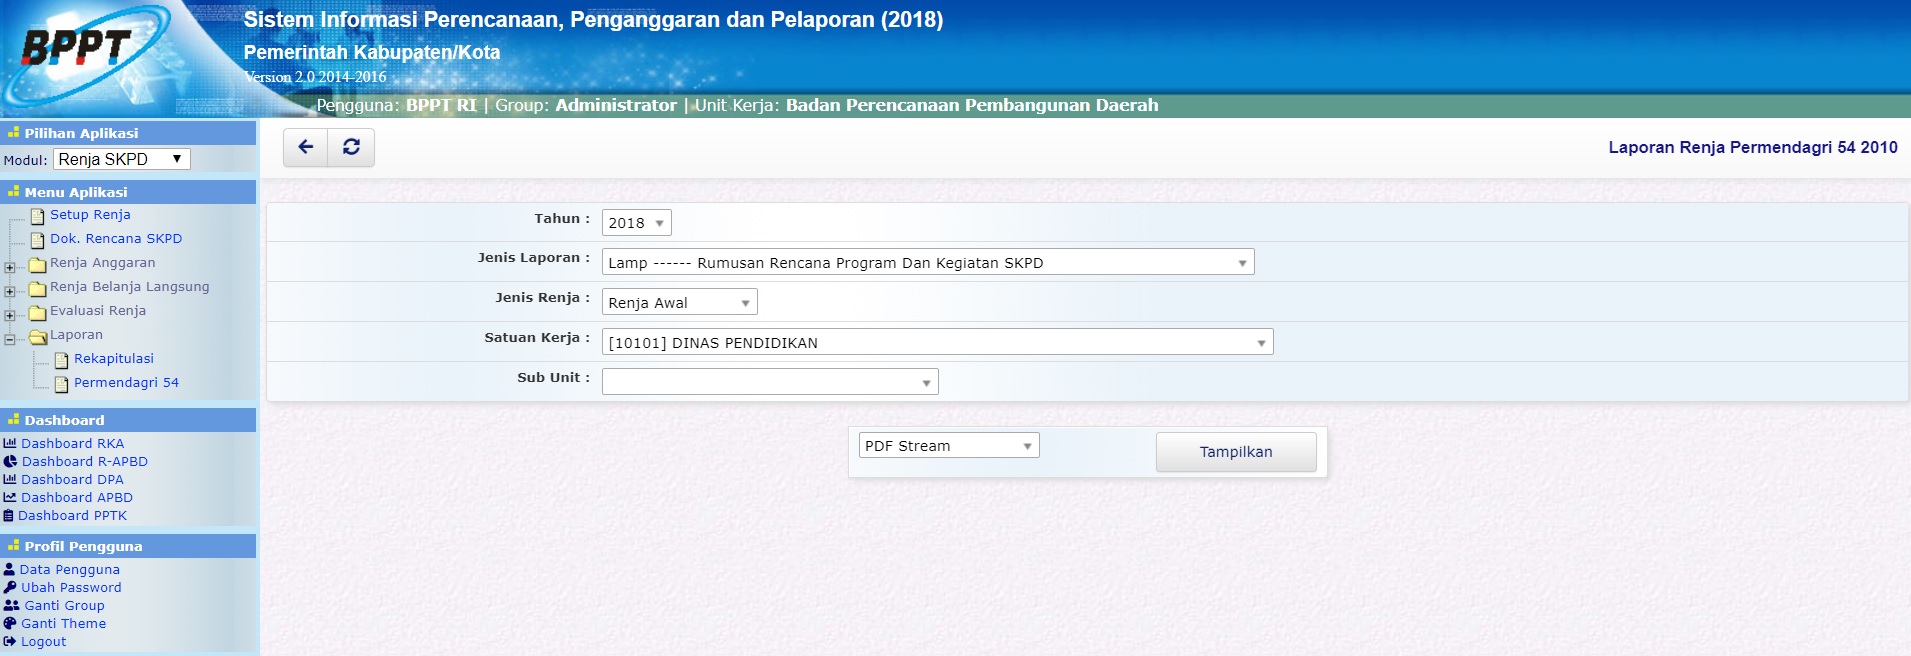The width and height of the screenshot is (1911, 656).
Task: Click the Dashboard panel header
Action: pyautogui.click(x=128, y=420)
